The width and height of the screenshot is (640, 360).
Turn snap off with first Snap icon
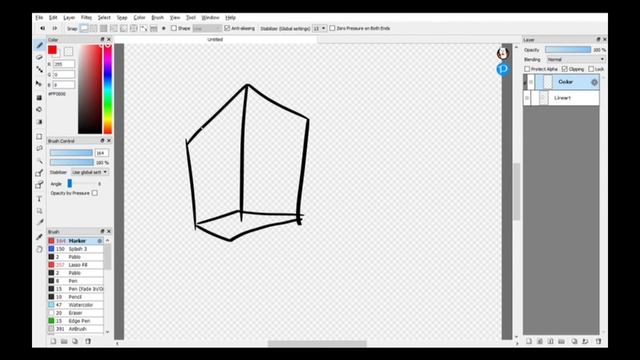[x=84, y=28]
